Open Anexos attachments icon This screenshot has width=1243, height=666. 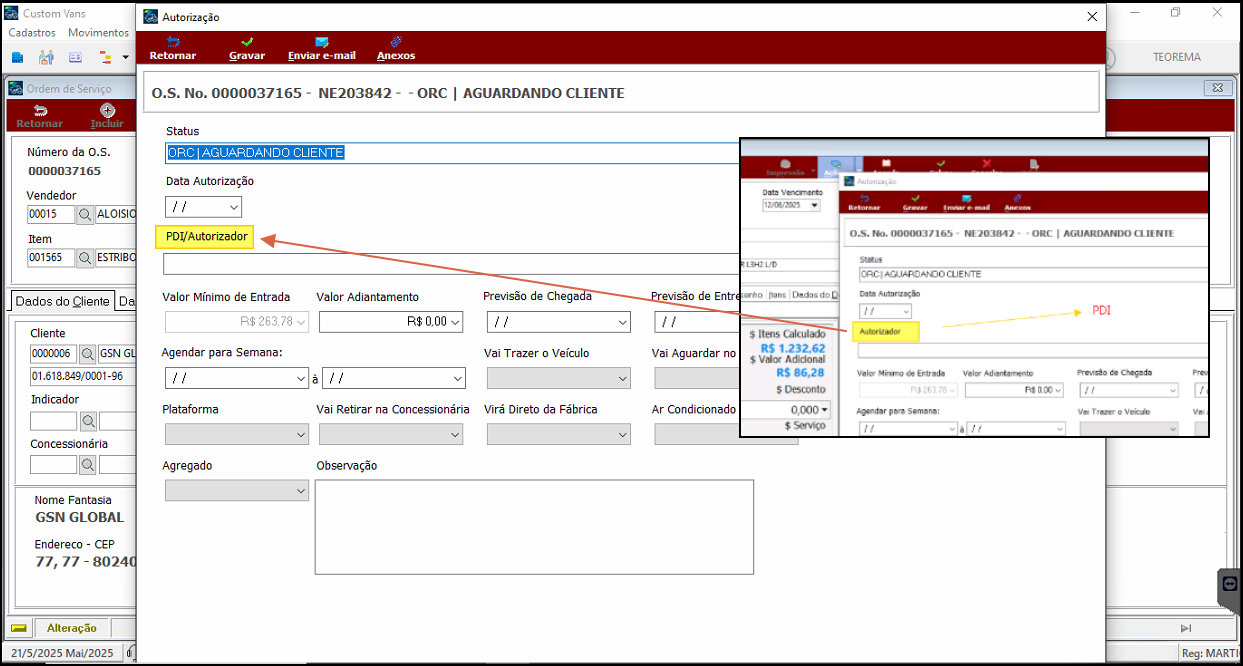pyautogui.click(x=396, y=42)
